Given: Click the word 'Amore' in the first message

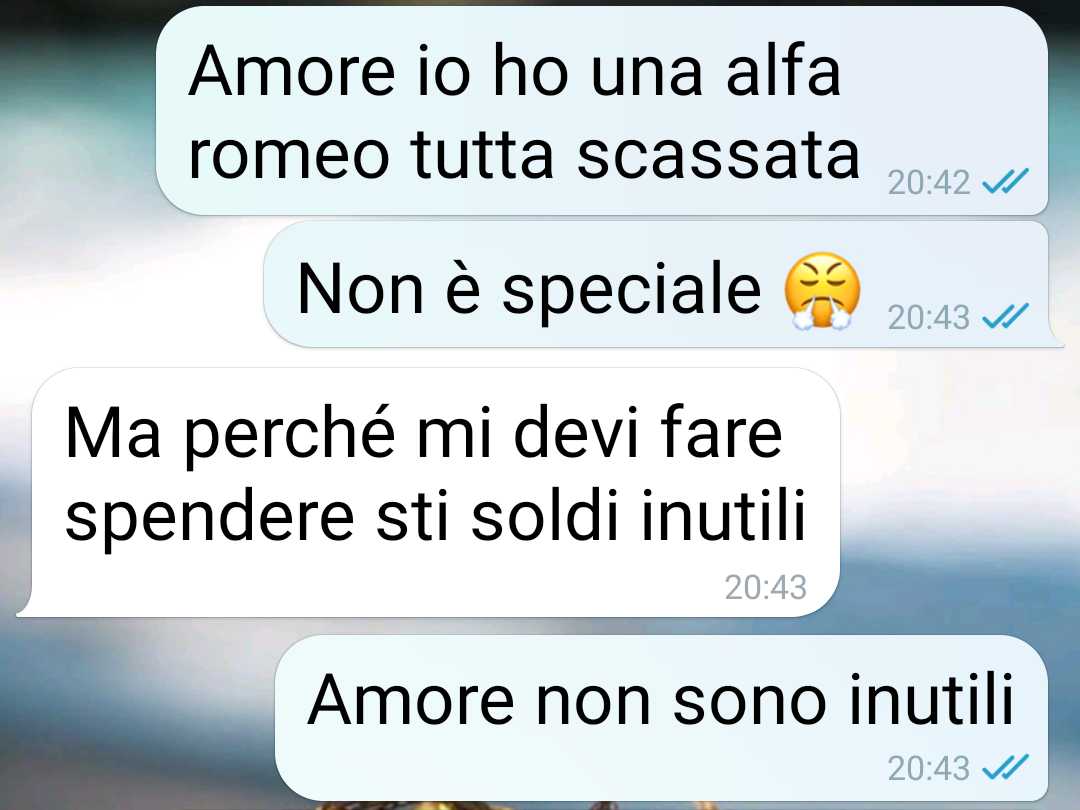Looking at the screenshot, I should (x=292, y=71).
